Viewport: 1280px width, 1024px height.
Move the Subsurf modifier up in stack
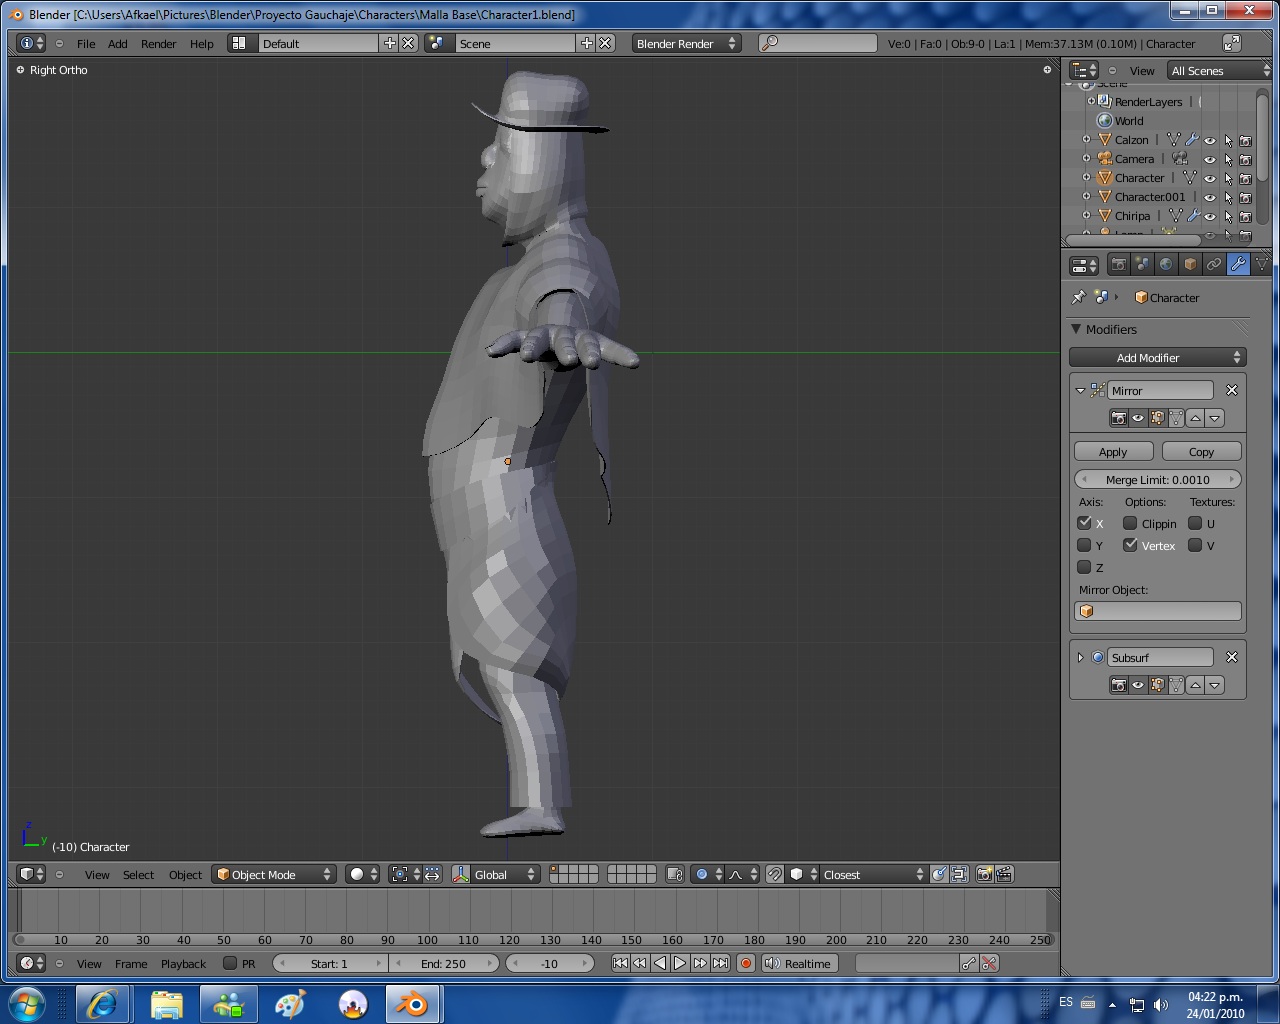pyautogui.click(x=1195, y=685)
